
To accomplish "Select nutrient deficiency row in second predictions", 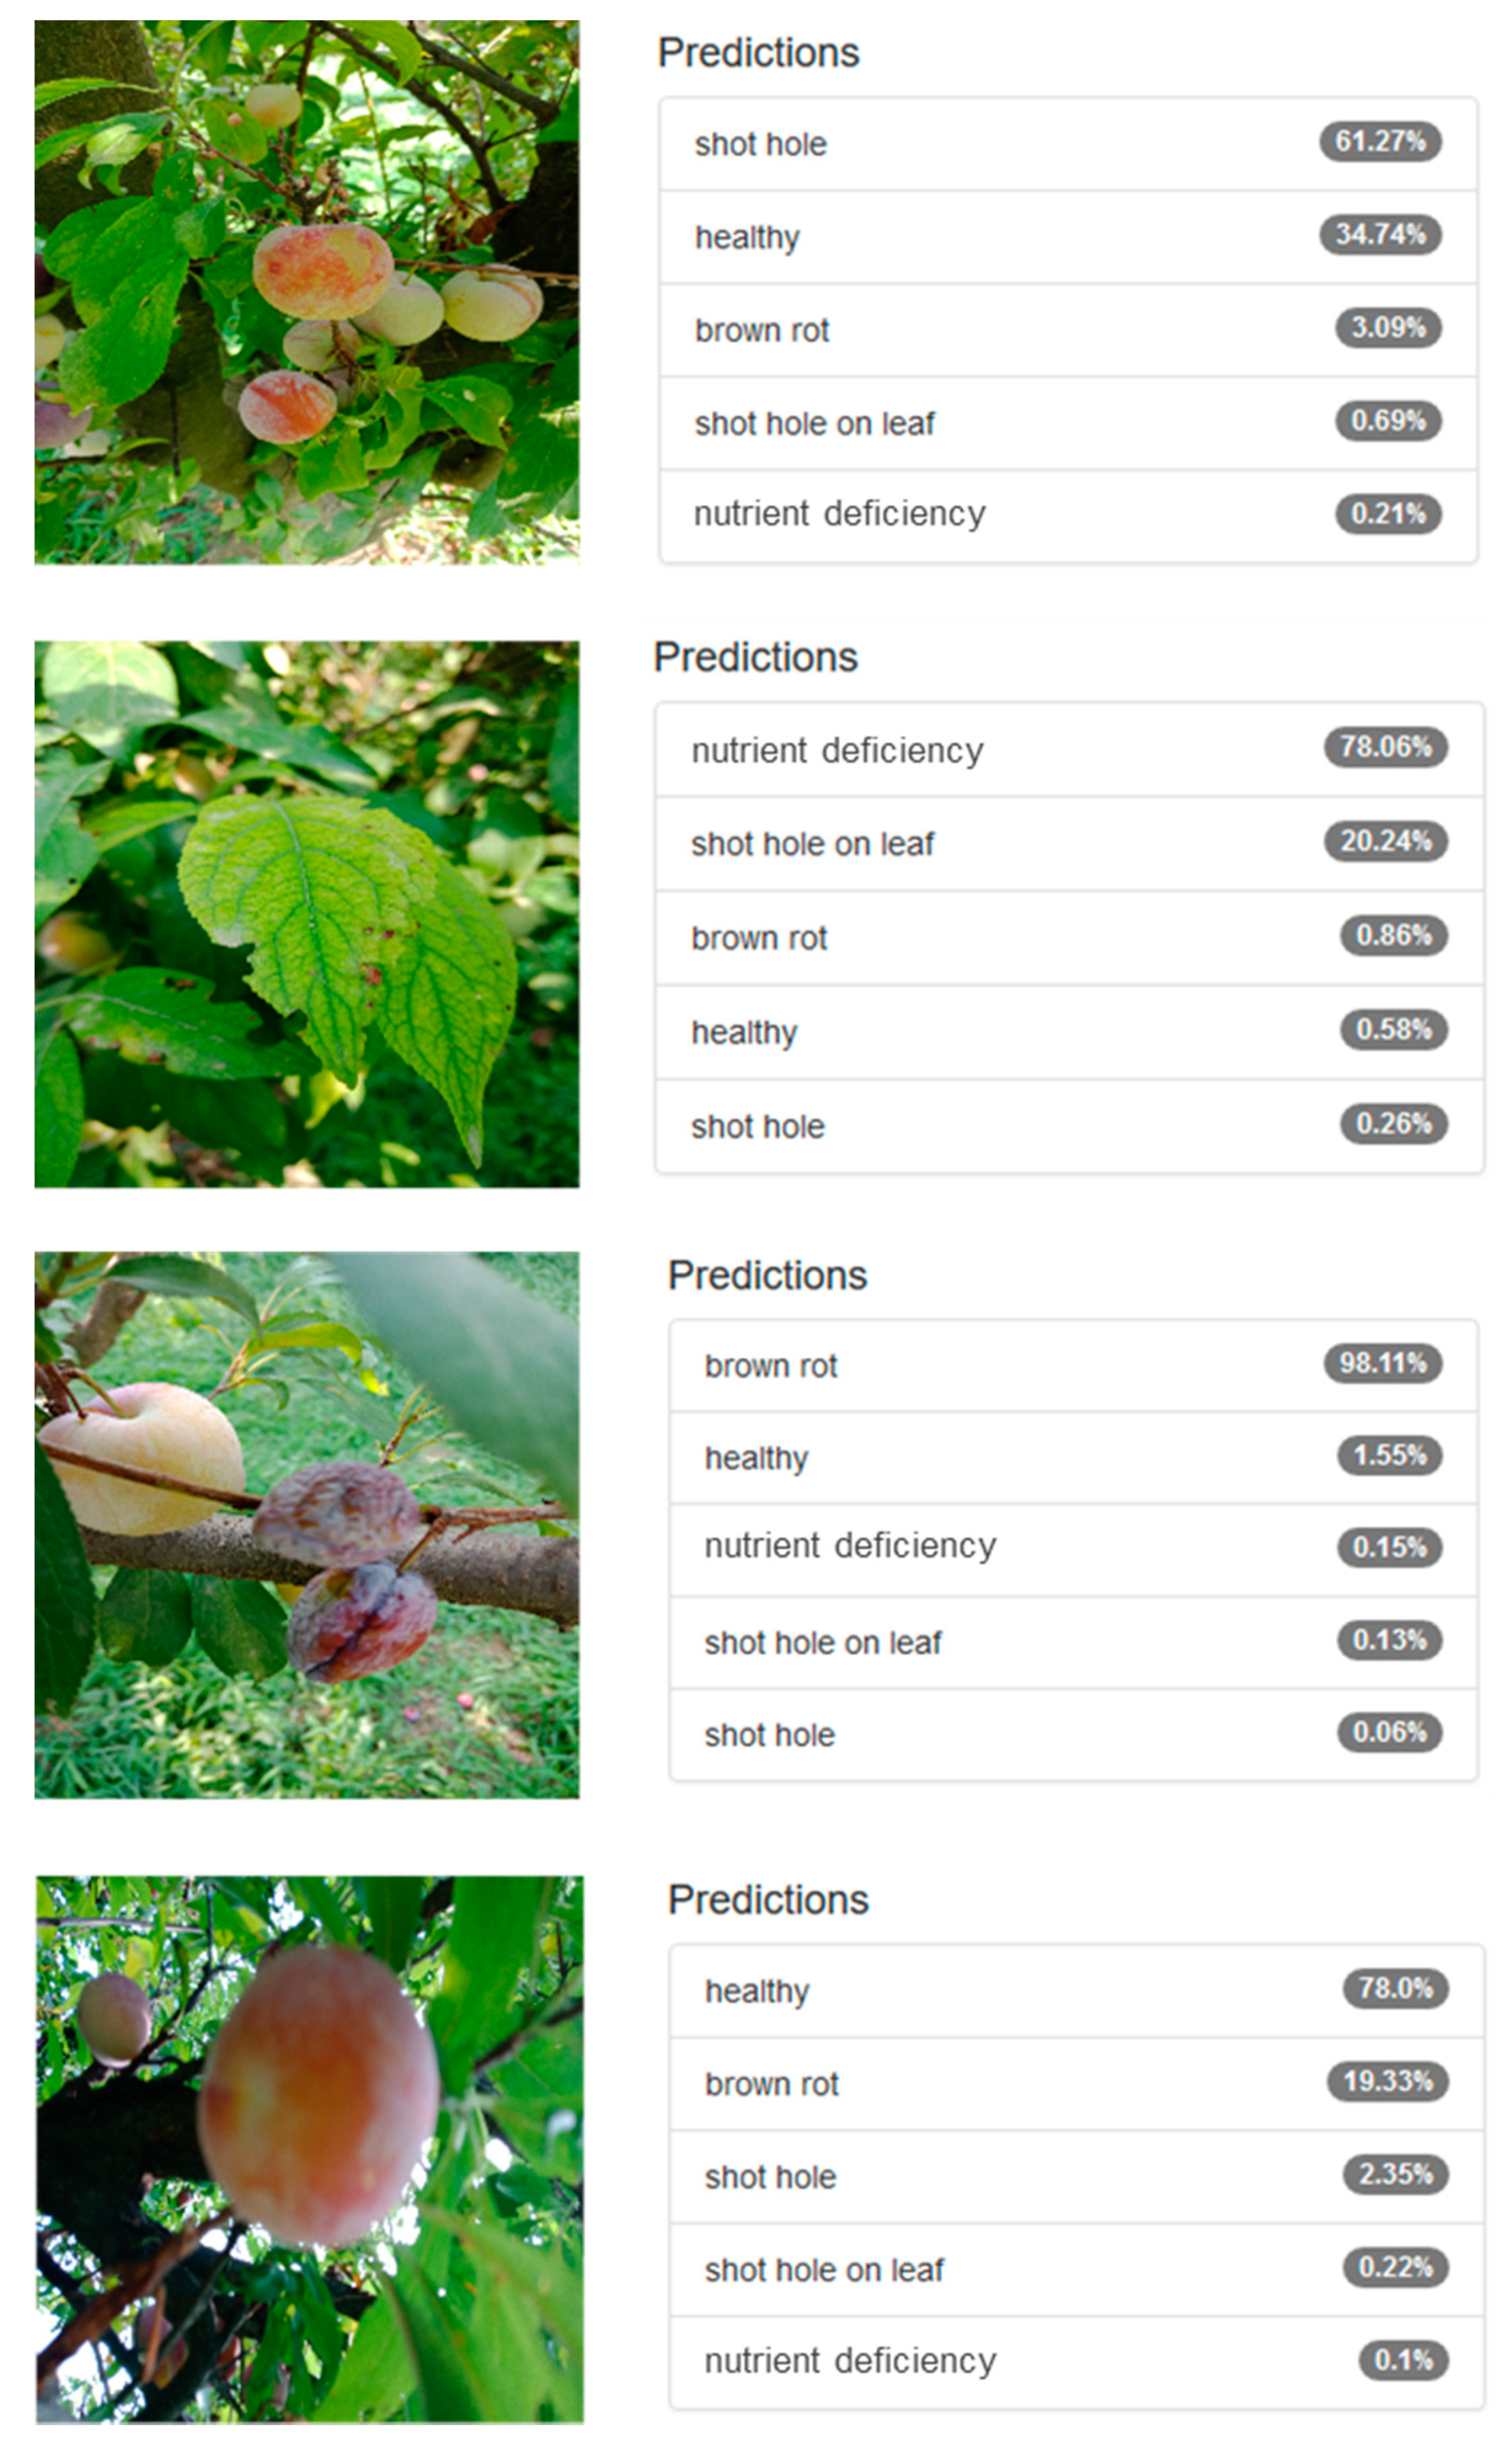I will pyautogui.click(x=1070, y=750).
